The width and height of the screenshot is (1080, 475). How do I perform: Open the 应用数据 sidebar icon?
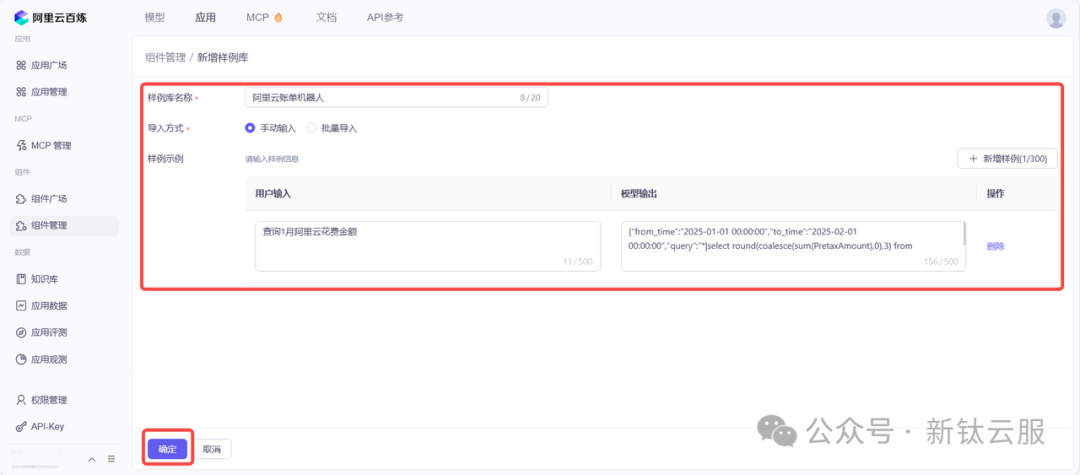[x=21, y=306]
